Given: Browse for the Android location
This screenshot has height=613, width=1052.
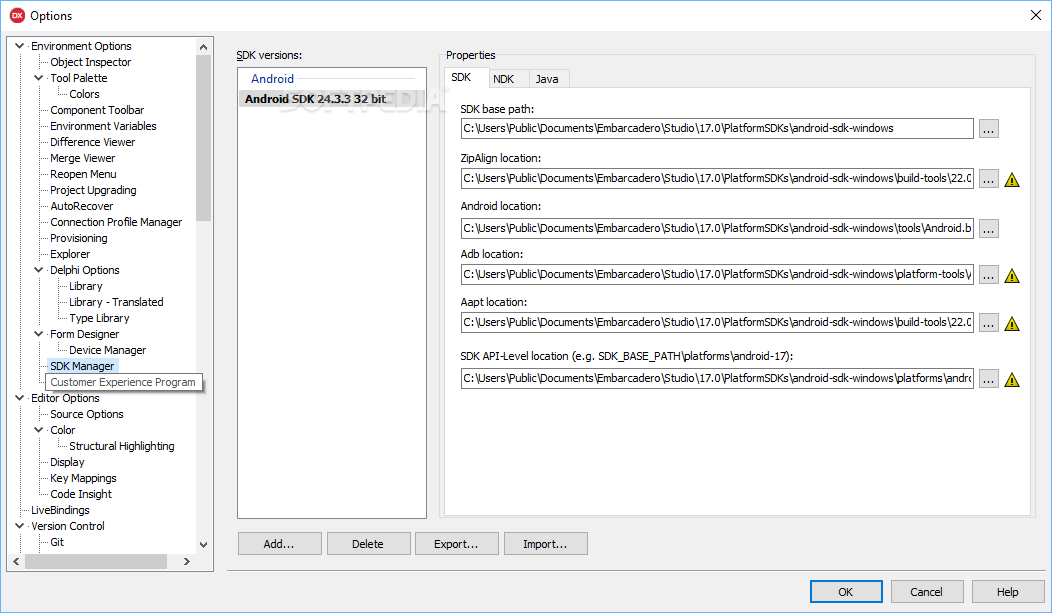Looking at the screenshot, I should pyautogui.click(x=988, y=229).
